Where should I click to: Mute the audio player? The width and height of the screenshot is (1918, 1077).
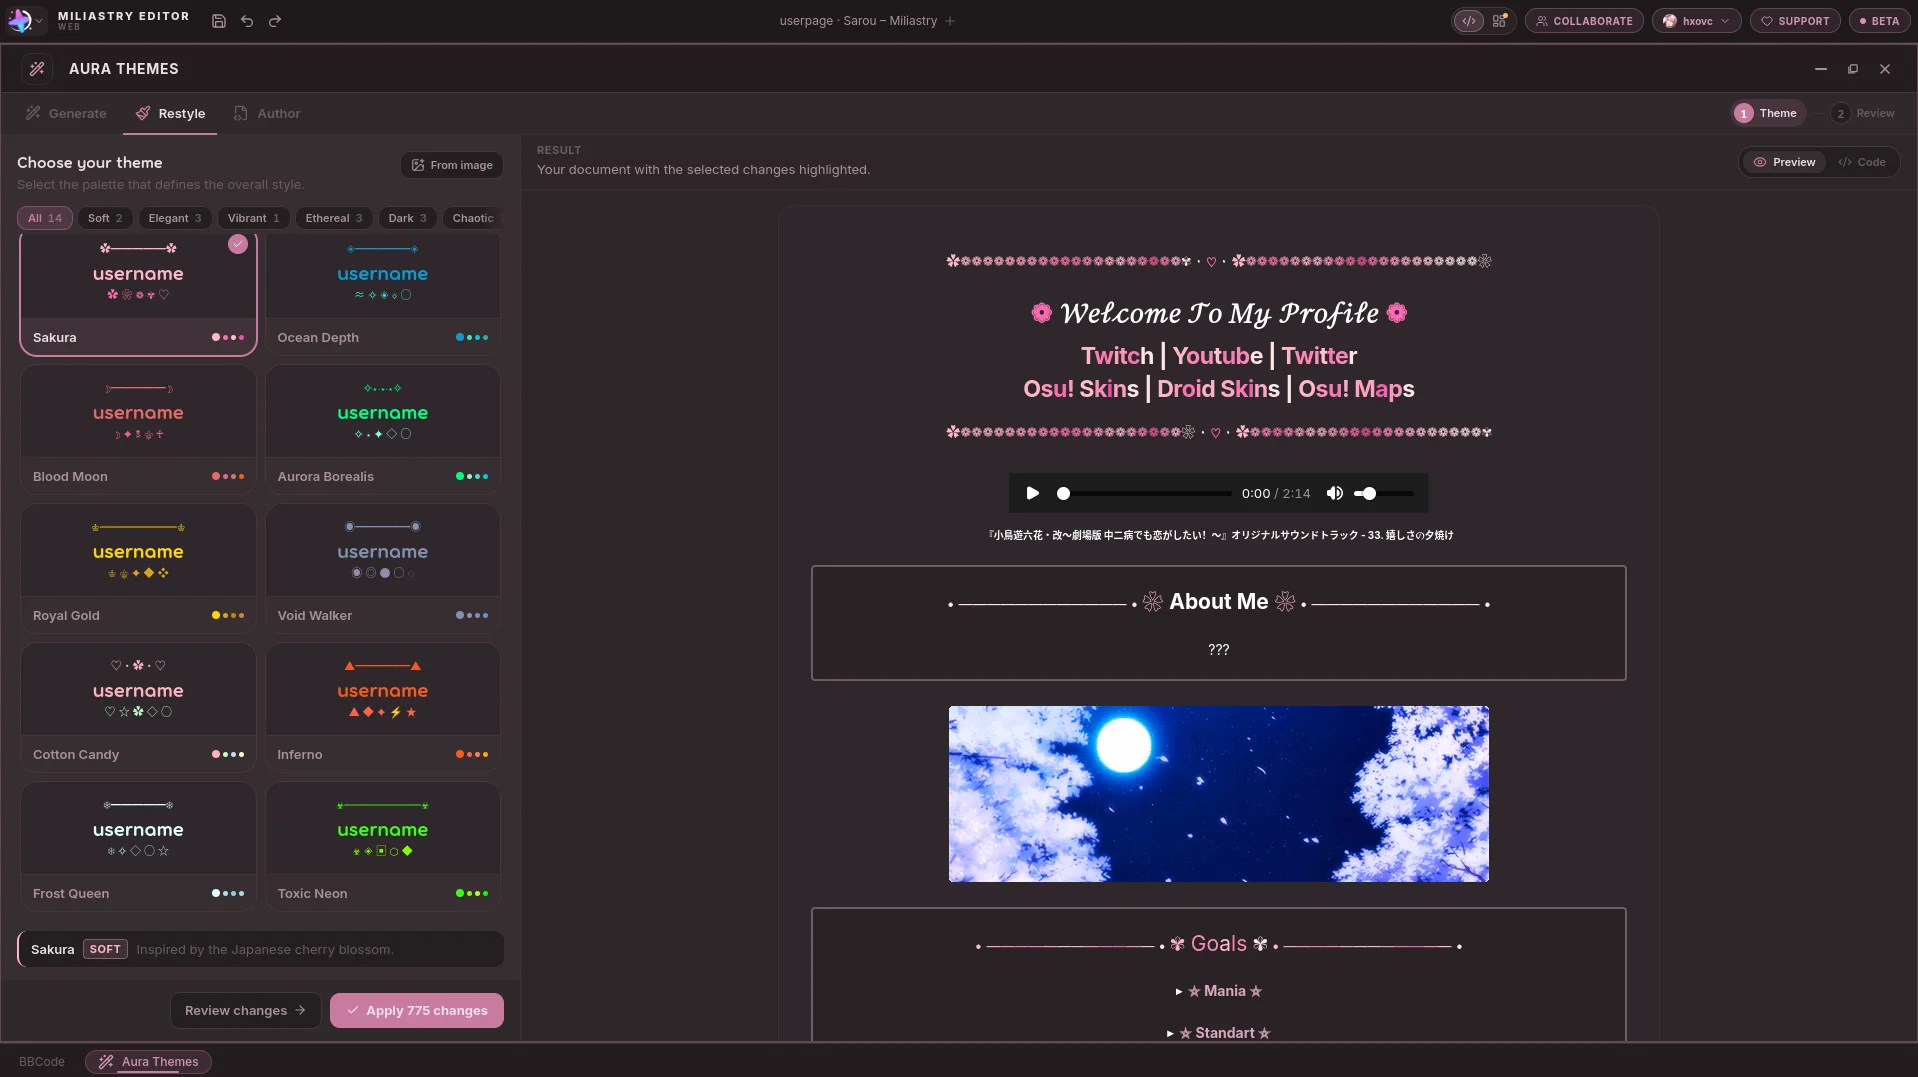tap(1335, 493)
